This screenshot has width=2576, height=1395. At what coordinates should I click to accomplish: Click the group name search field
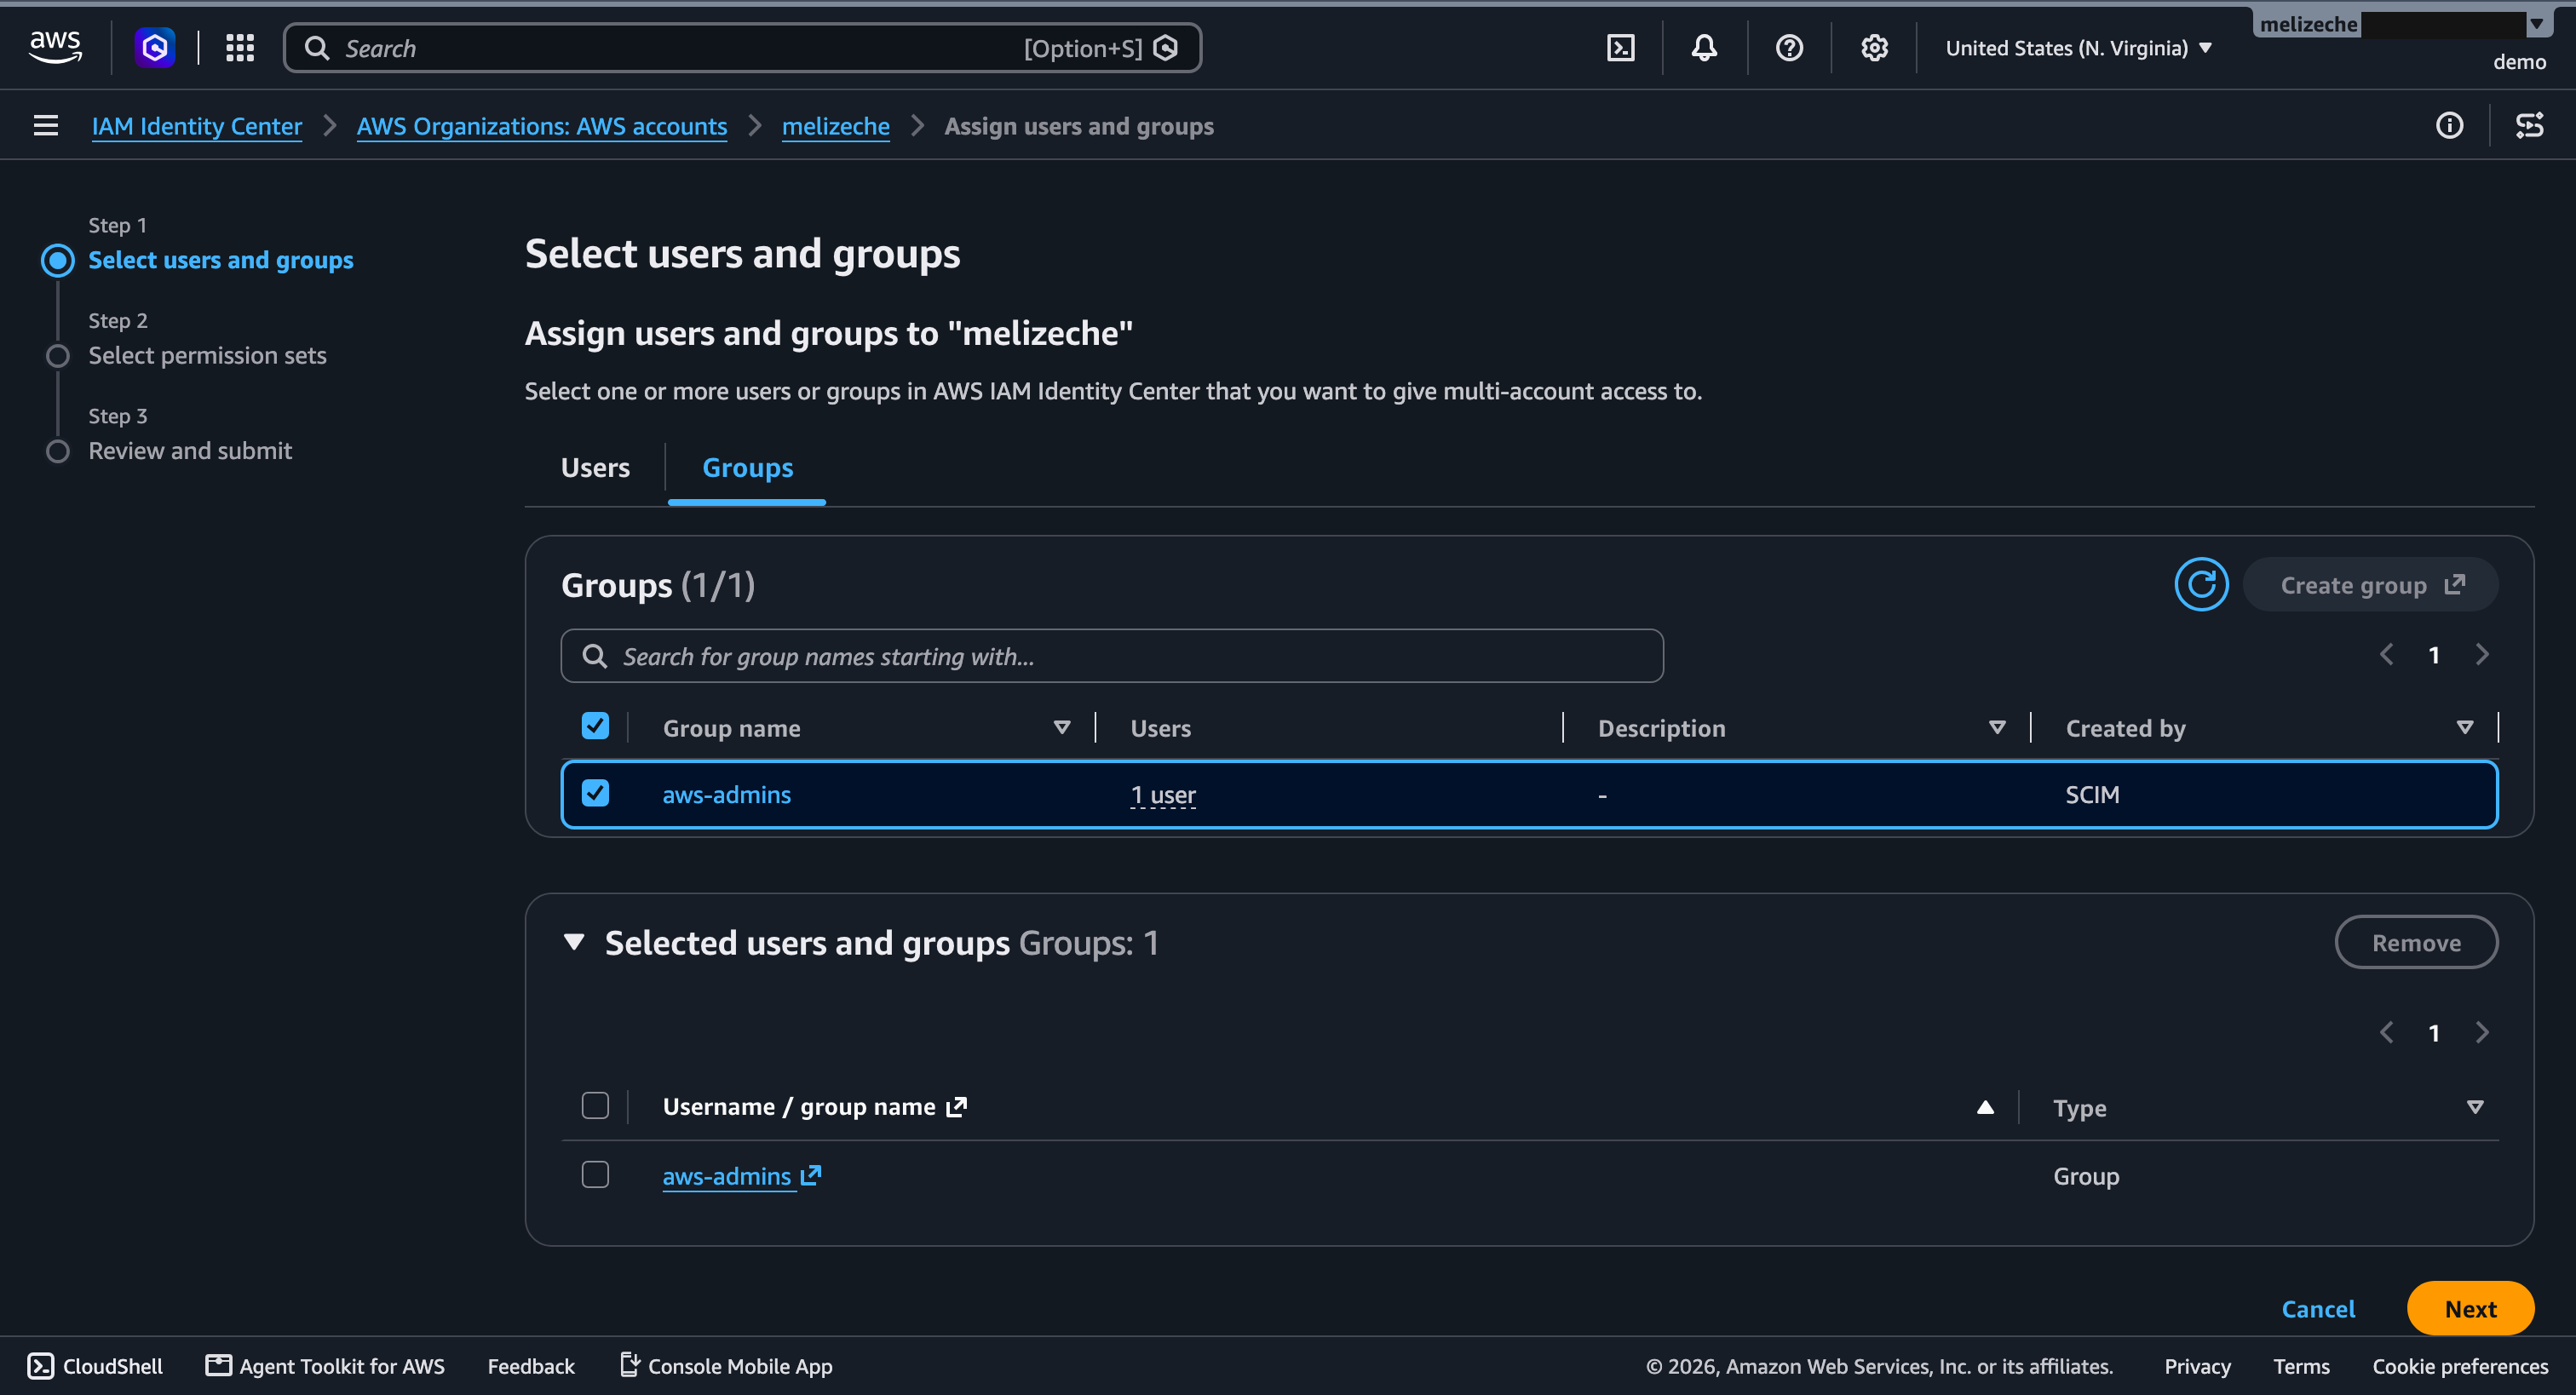pyautogui.click(x=1112, y=656)
